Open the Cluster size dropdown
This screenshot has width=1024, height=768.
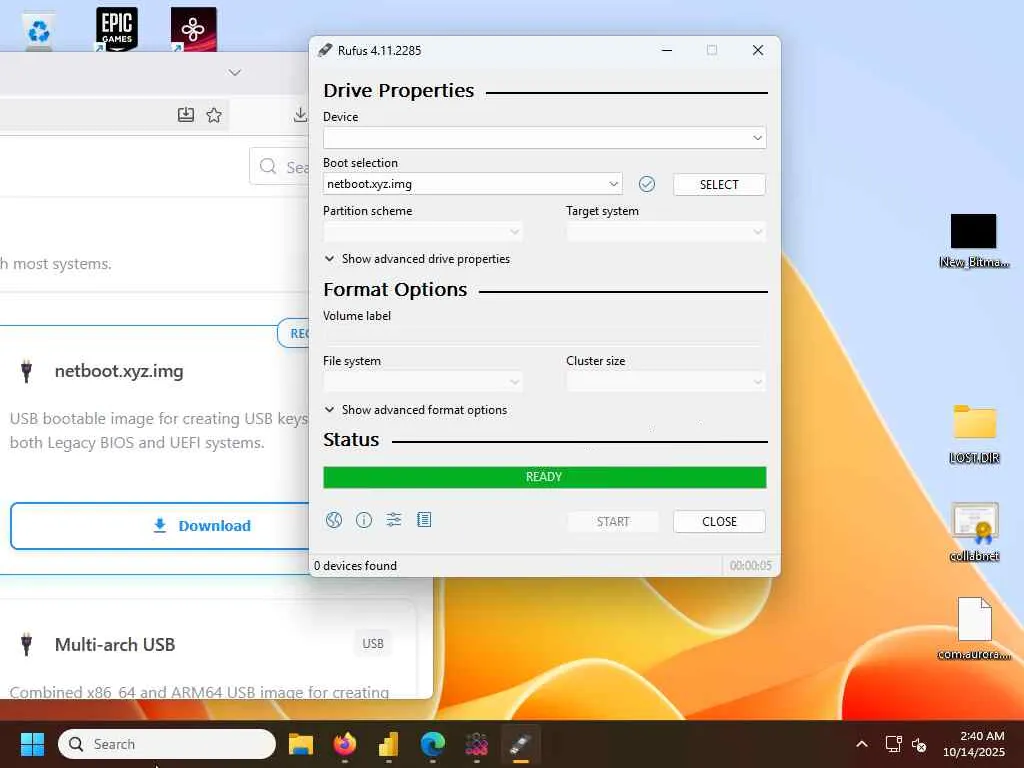pos(666,381)
